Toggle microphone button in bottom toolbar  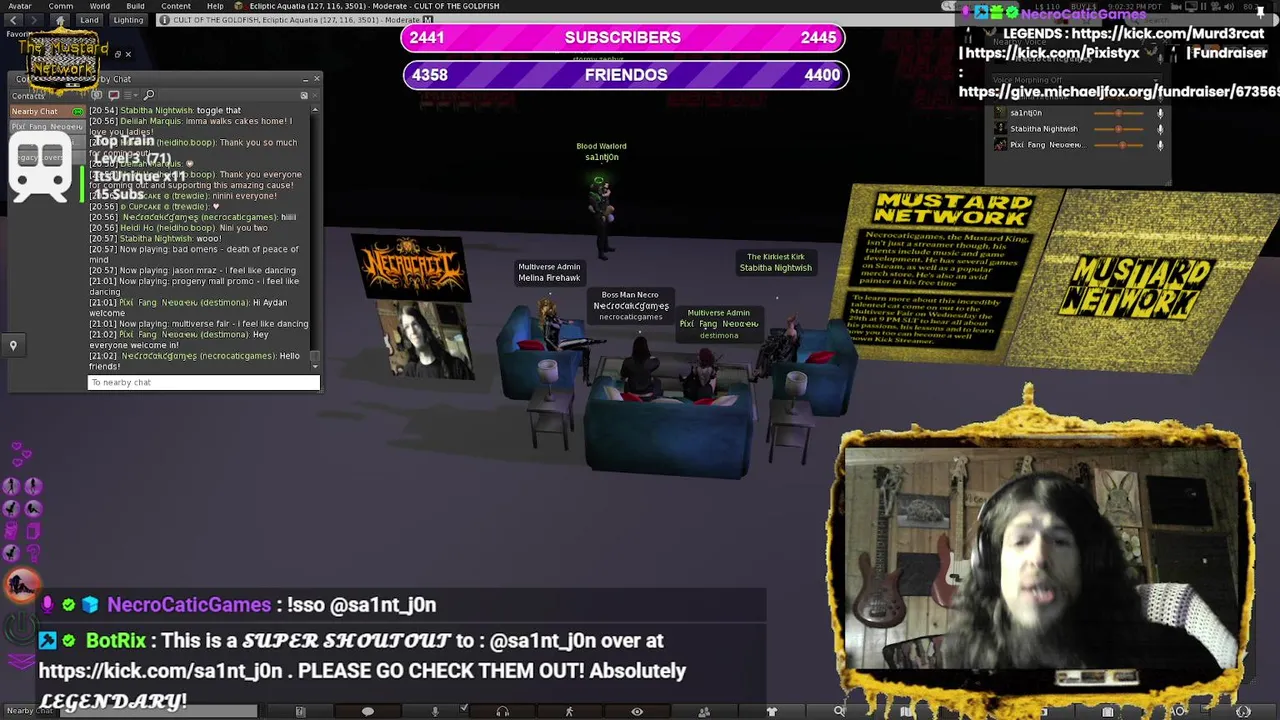click(434, 711)
